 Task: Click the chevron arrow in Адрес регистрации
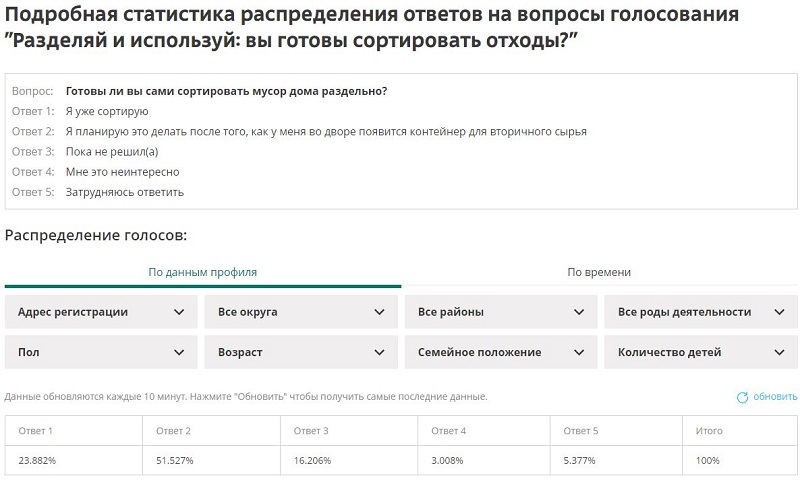click(x=179, y=312)
